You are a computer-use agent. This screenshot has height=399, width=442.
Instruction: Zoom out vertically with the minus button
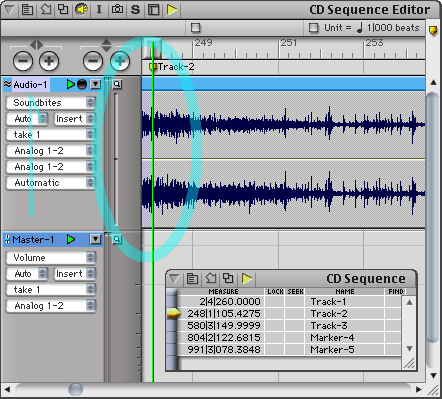point(93,61)
